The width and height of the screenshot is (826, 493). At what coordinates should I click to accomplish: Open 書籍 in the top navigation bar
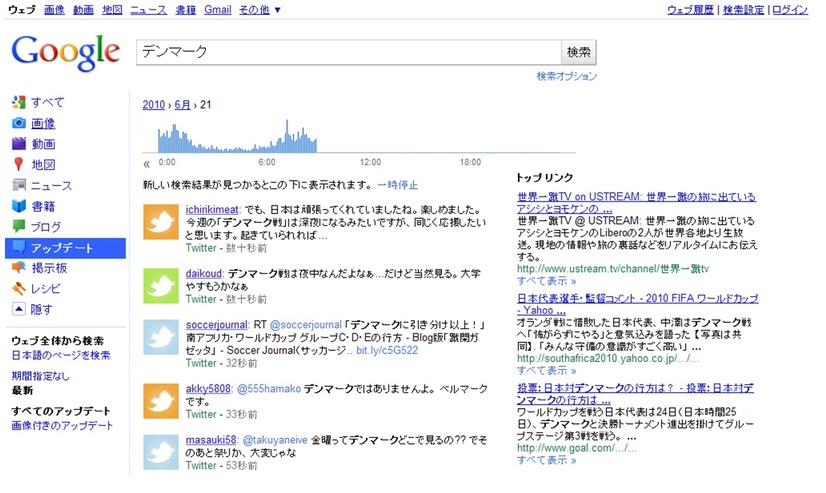coord(185,9)
